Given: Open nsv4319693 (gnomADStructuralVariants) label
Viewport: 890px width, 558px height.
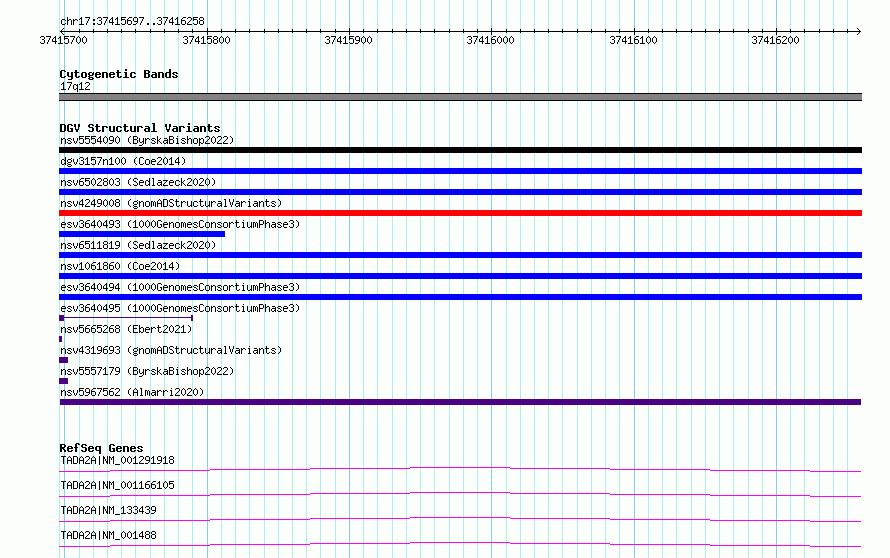Looking at the screenshot, I should [x=171, y=350].
